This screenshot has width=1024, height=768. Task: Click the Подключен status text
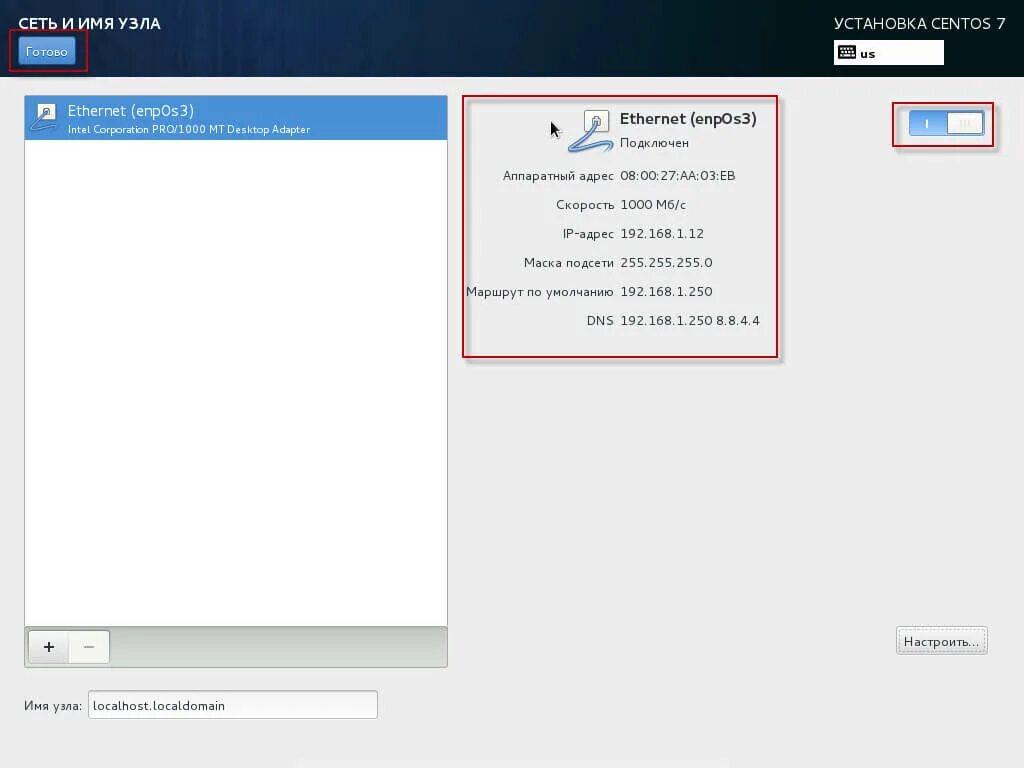click(x=654, y=143)
